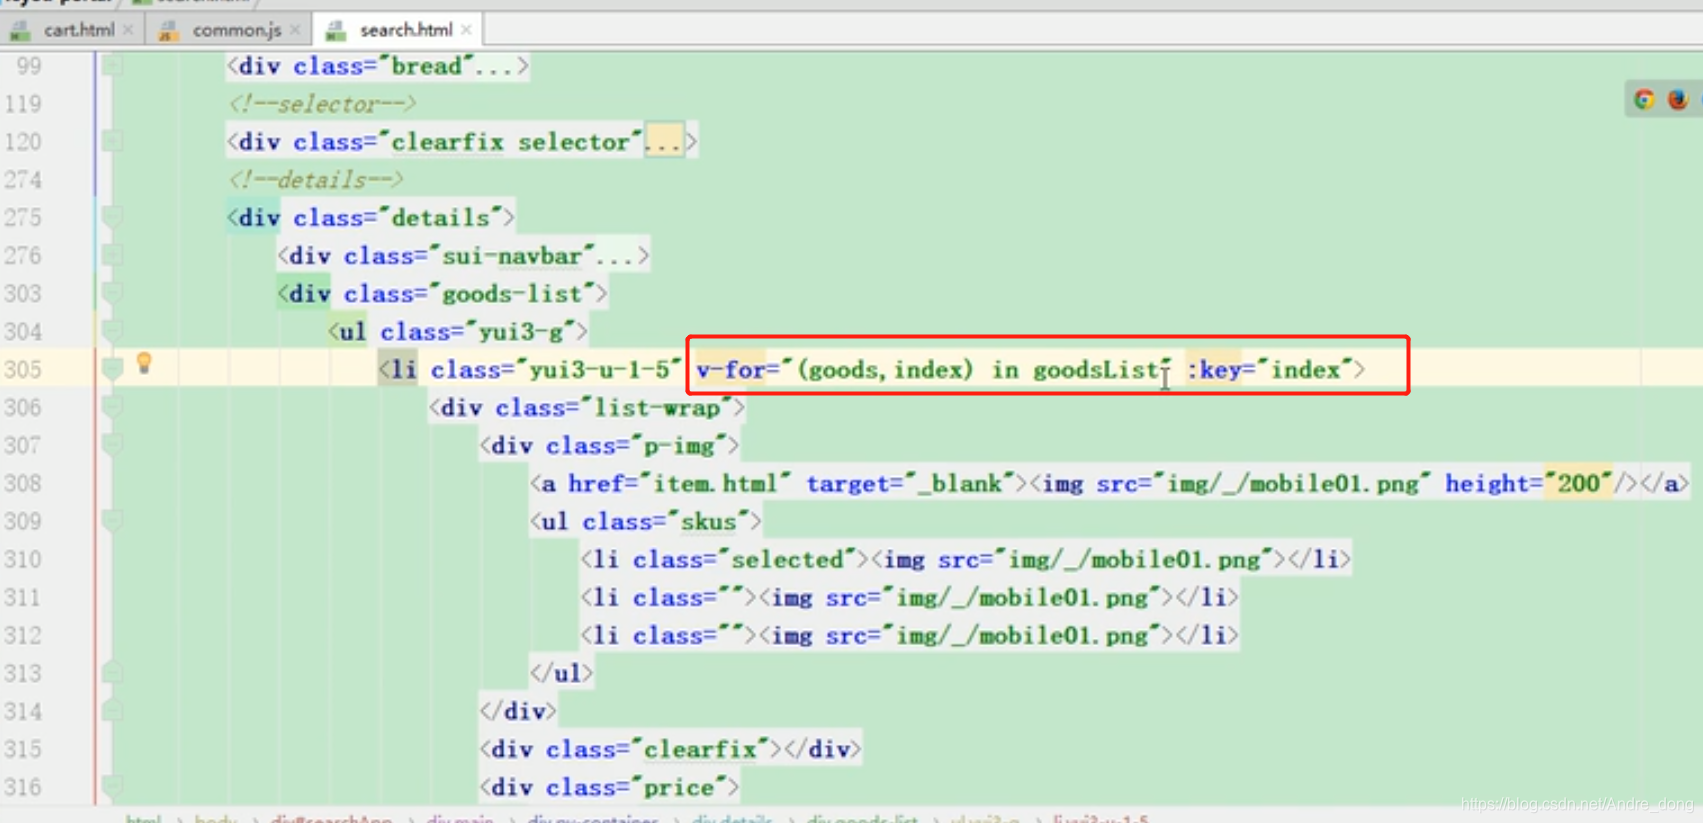Viewport: 1703px width, 823px height.
Task: Collapse the skus ul at line 309
Action: point(113,522)
